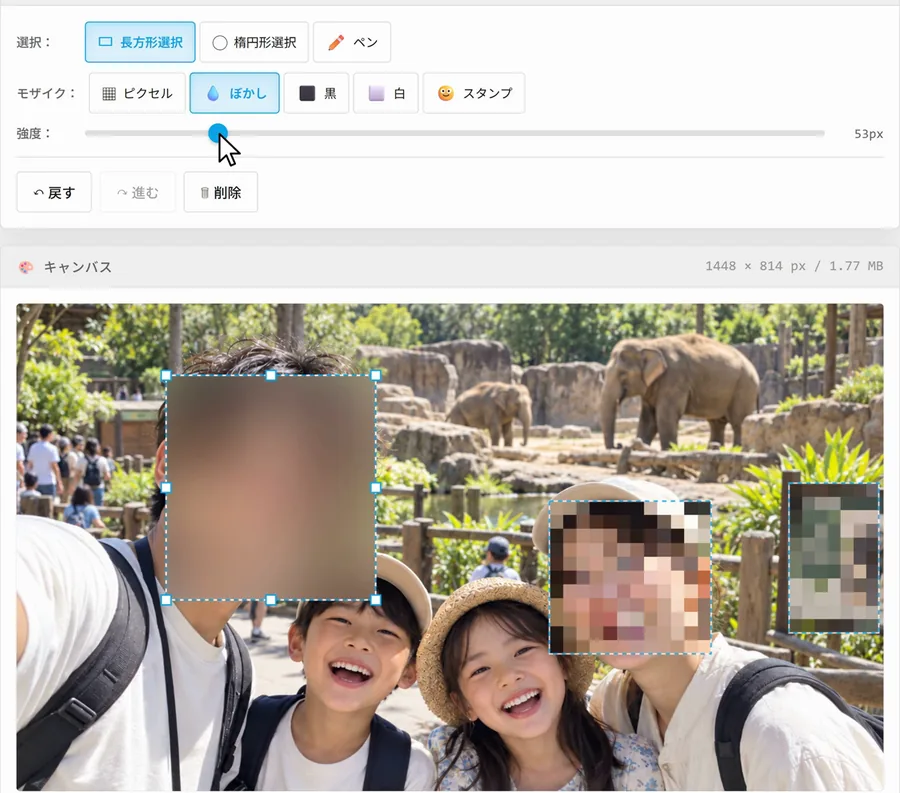Redo with the 進む button
The image size is (900, 793).
click(138, 192)
